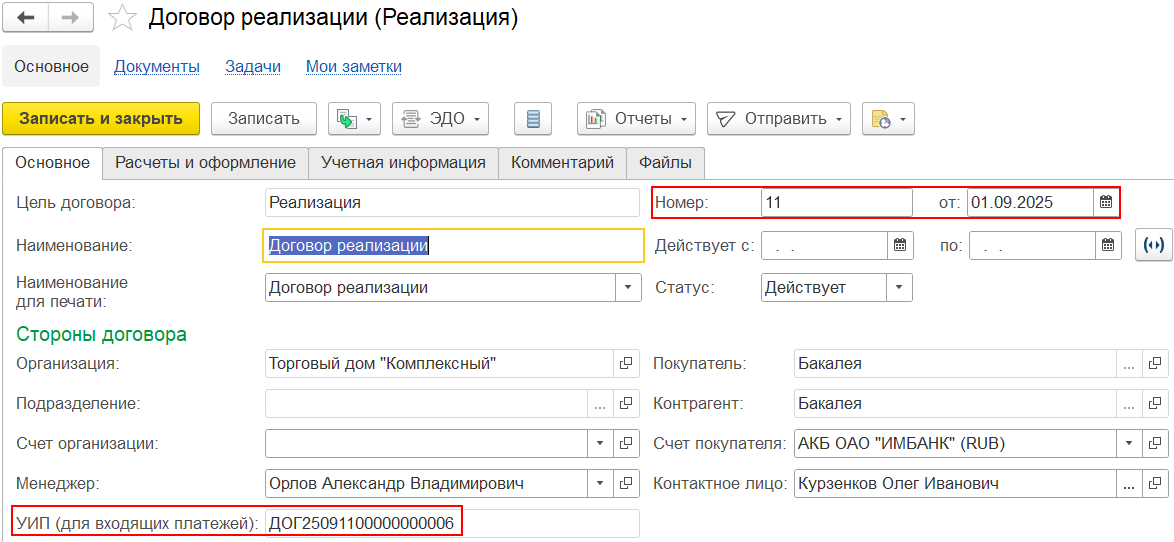Open the Учетная информация tab
The image size is (1174, 542).
(x=403, y=163)
